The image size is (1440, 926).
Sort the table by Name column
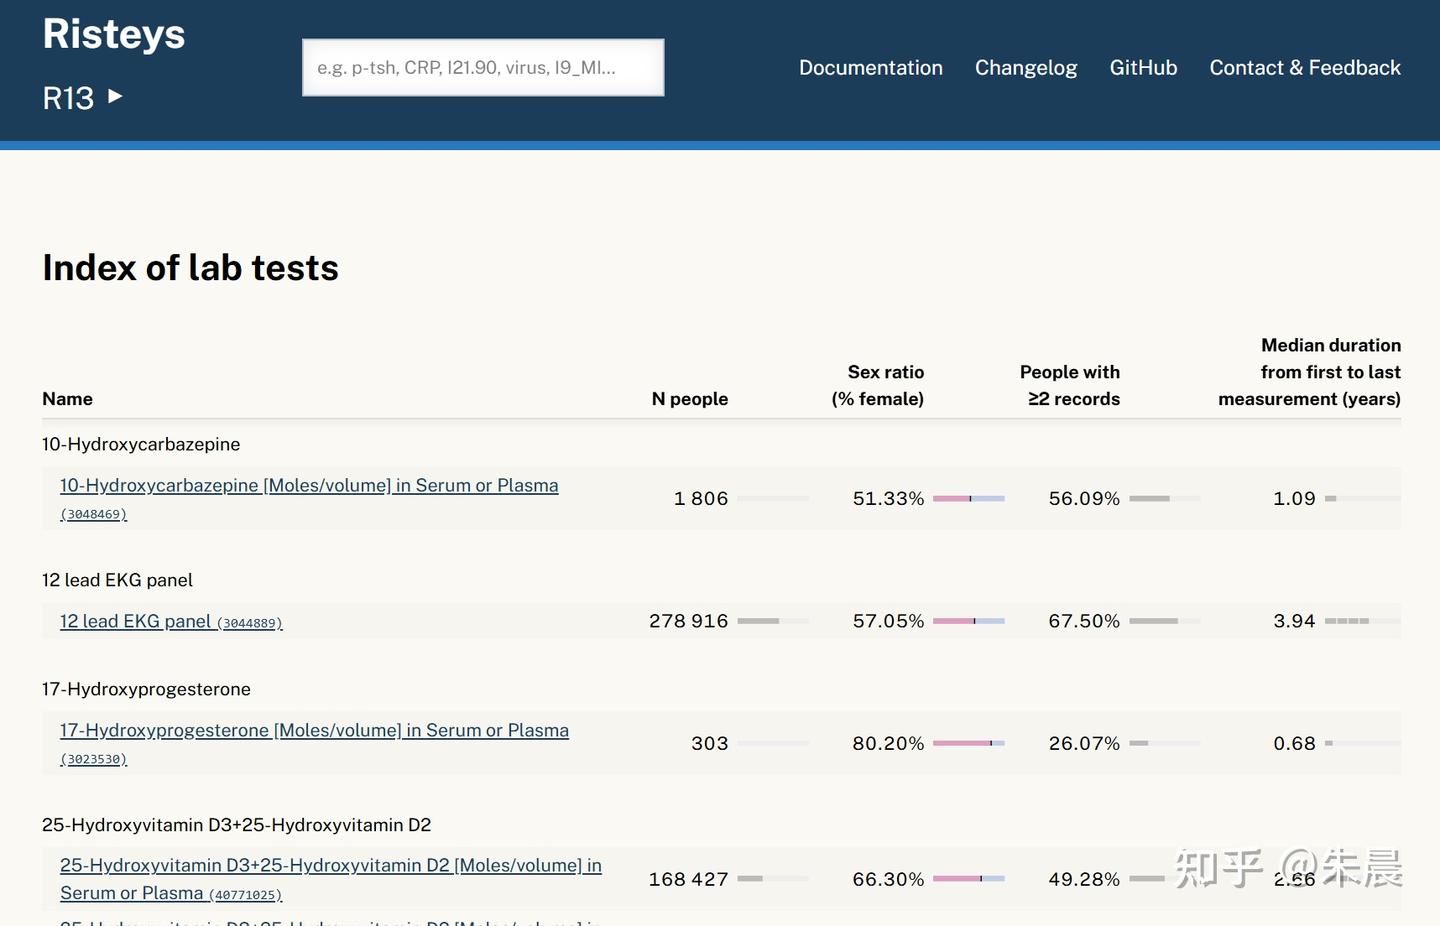(67, 398)
